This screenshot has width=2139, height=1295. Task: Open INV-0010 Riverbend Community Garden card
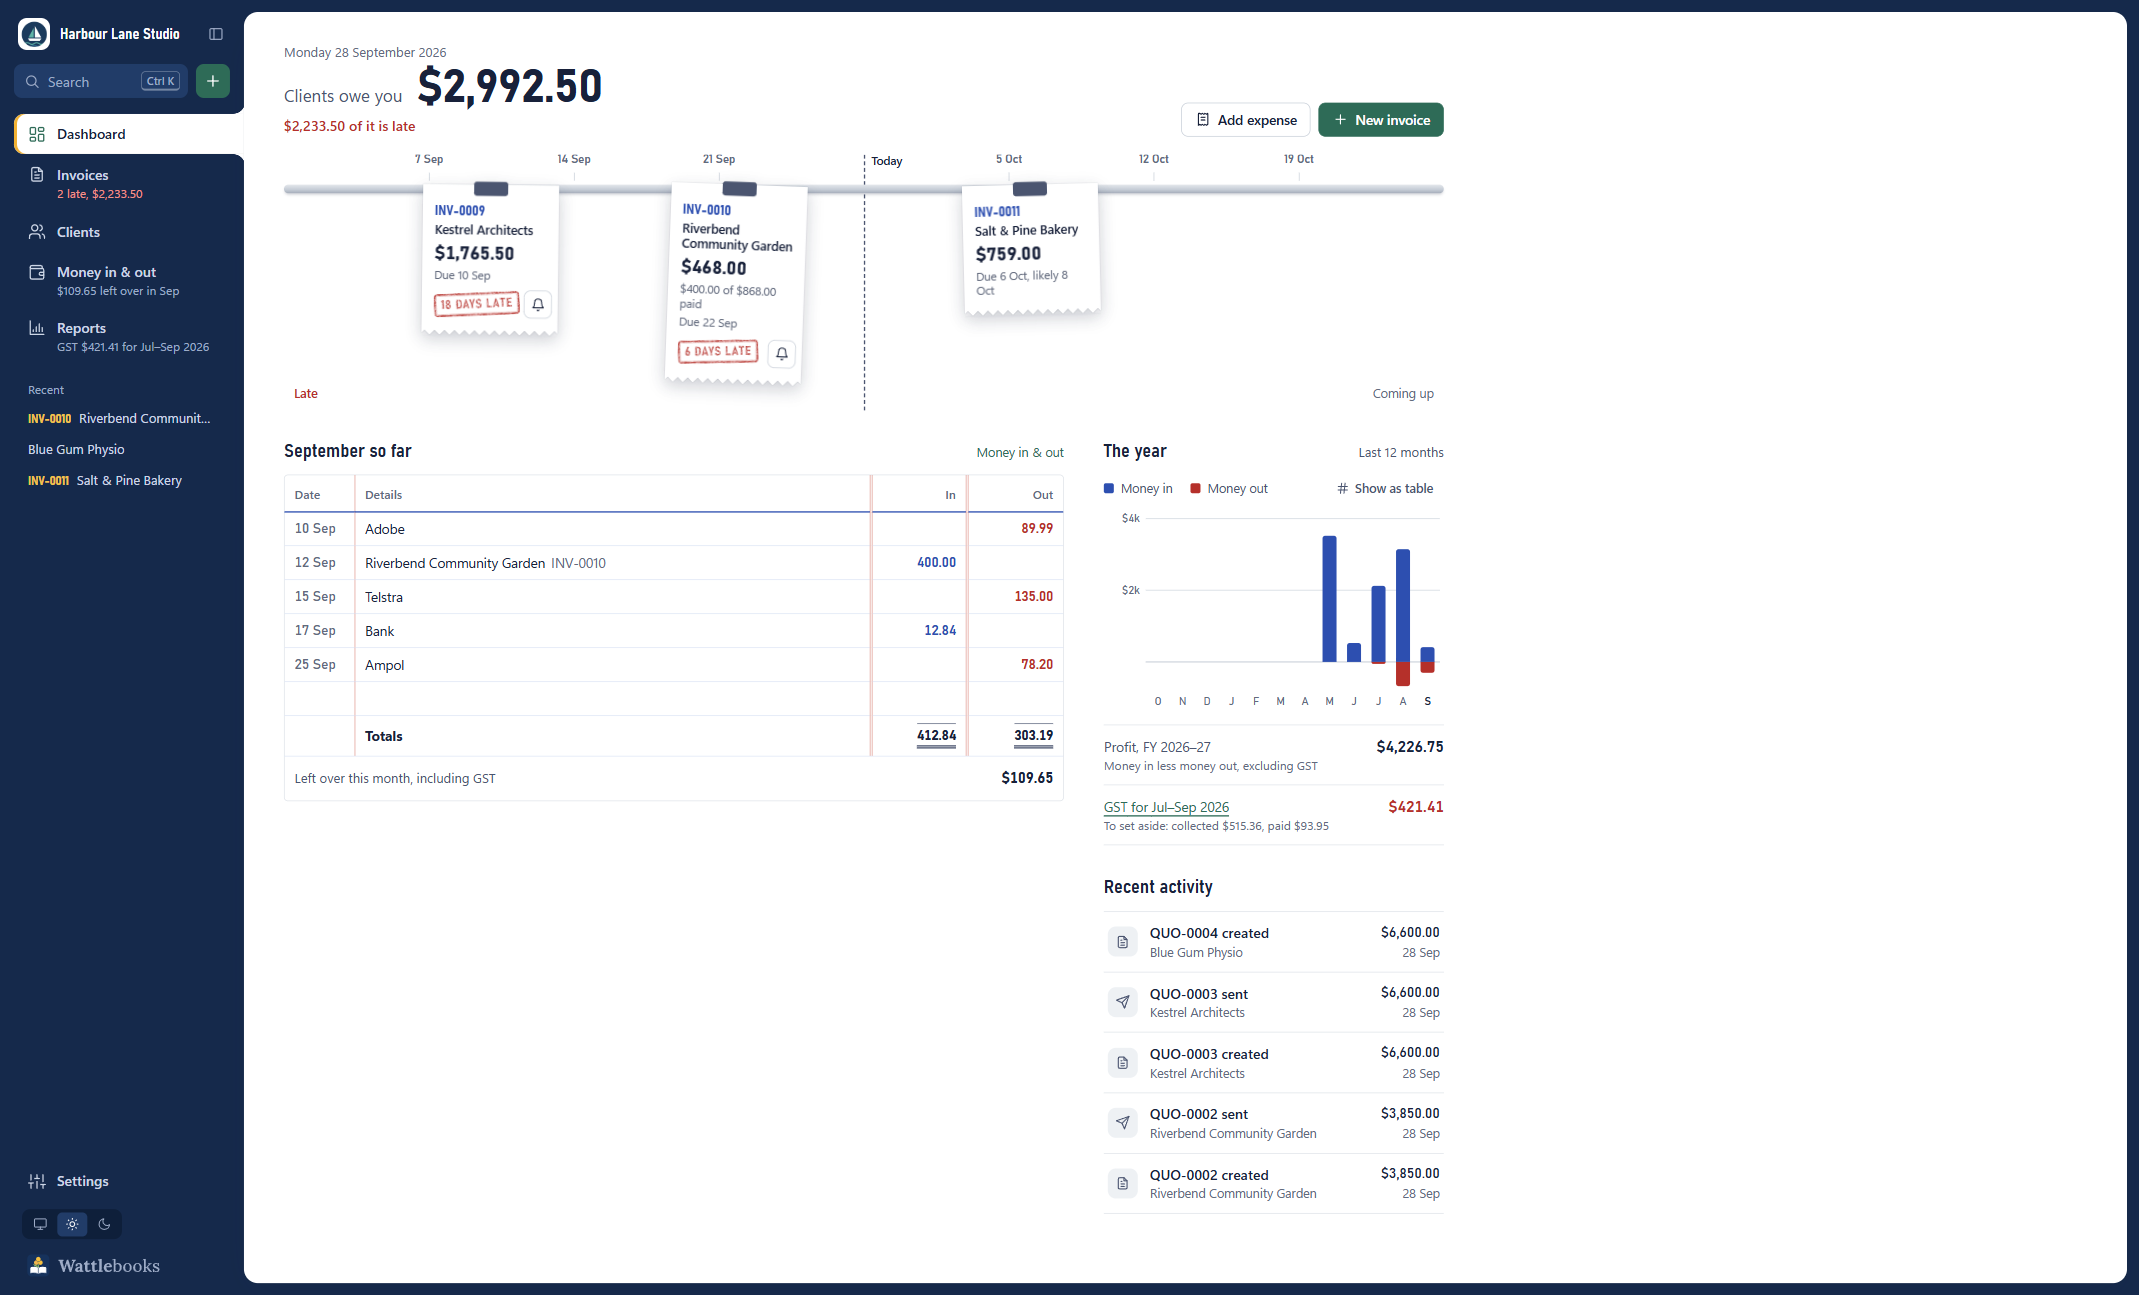736,283
